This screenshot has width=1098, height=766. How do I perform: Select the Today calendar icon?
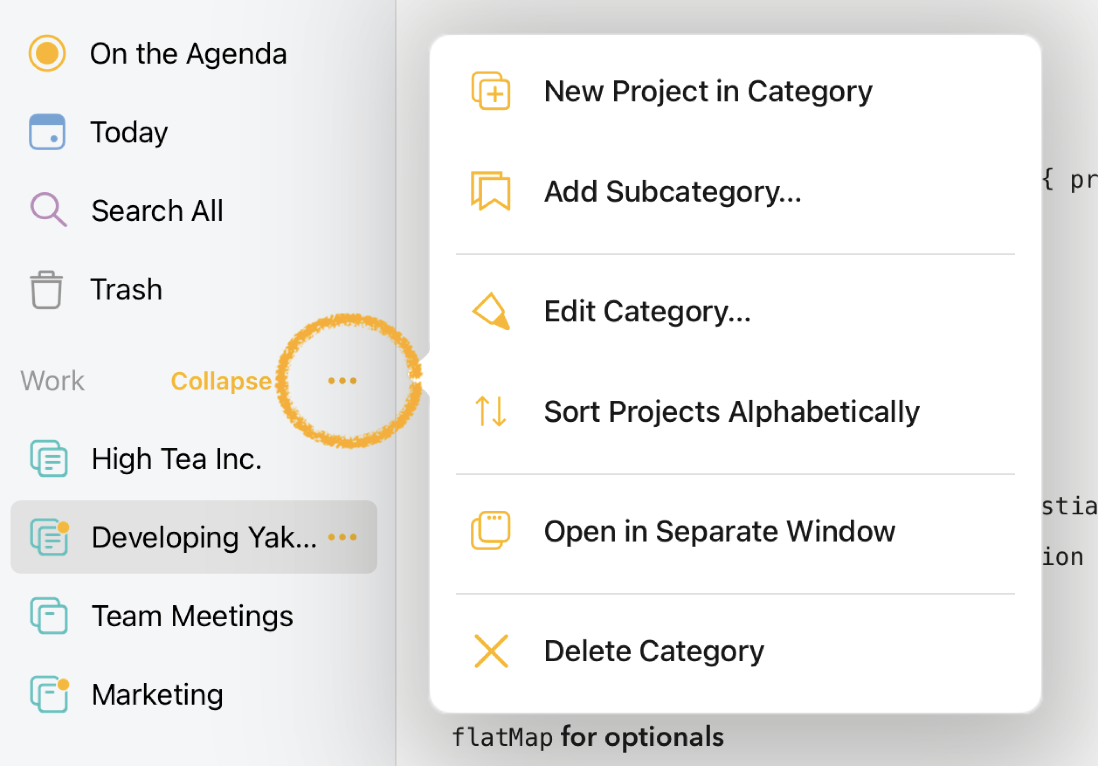pos(47,132)
